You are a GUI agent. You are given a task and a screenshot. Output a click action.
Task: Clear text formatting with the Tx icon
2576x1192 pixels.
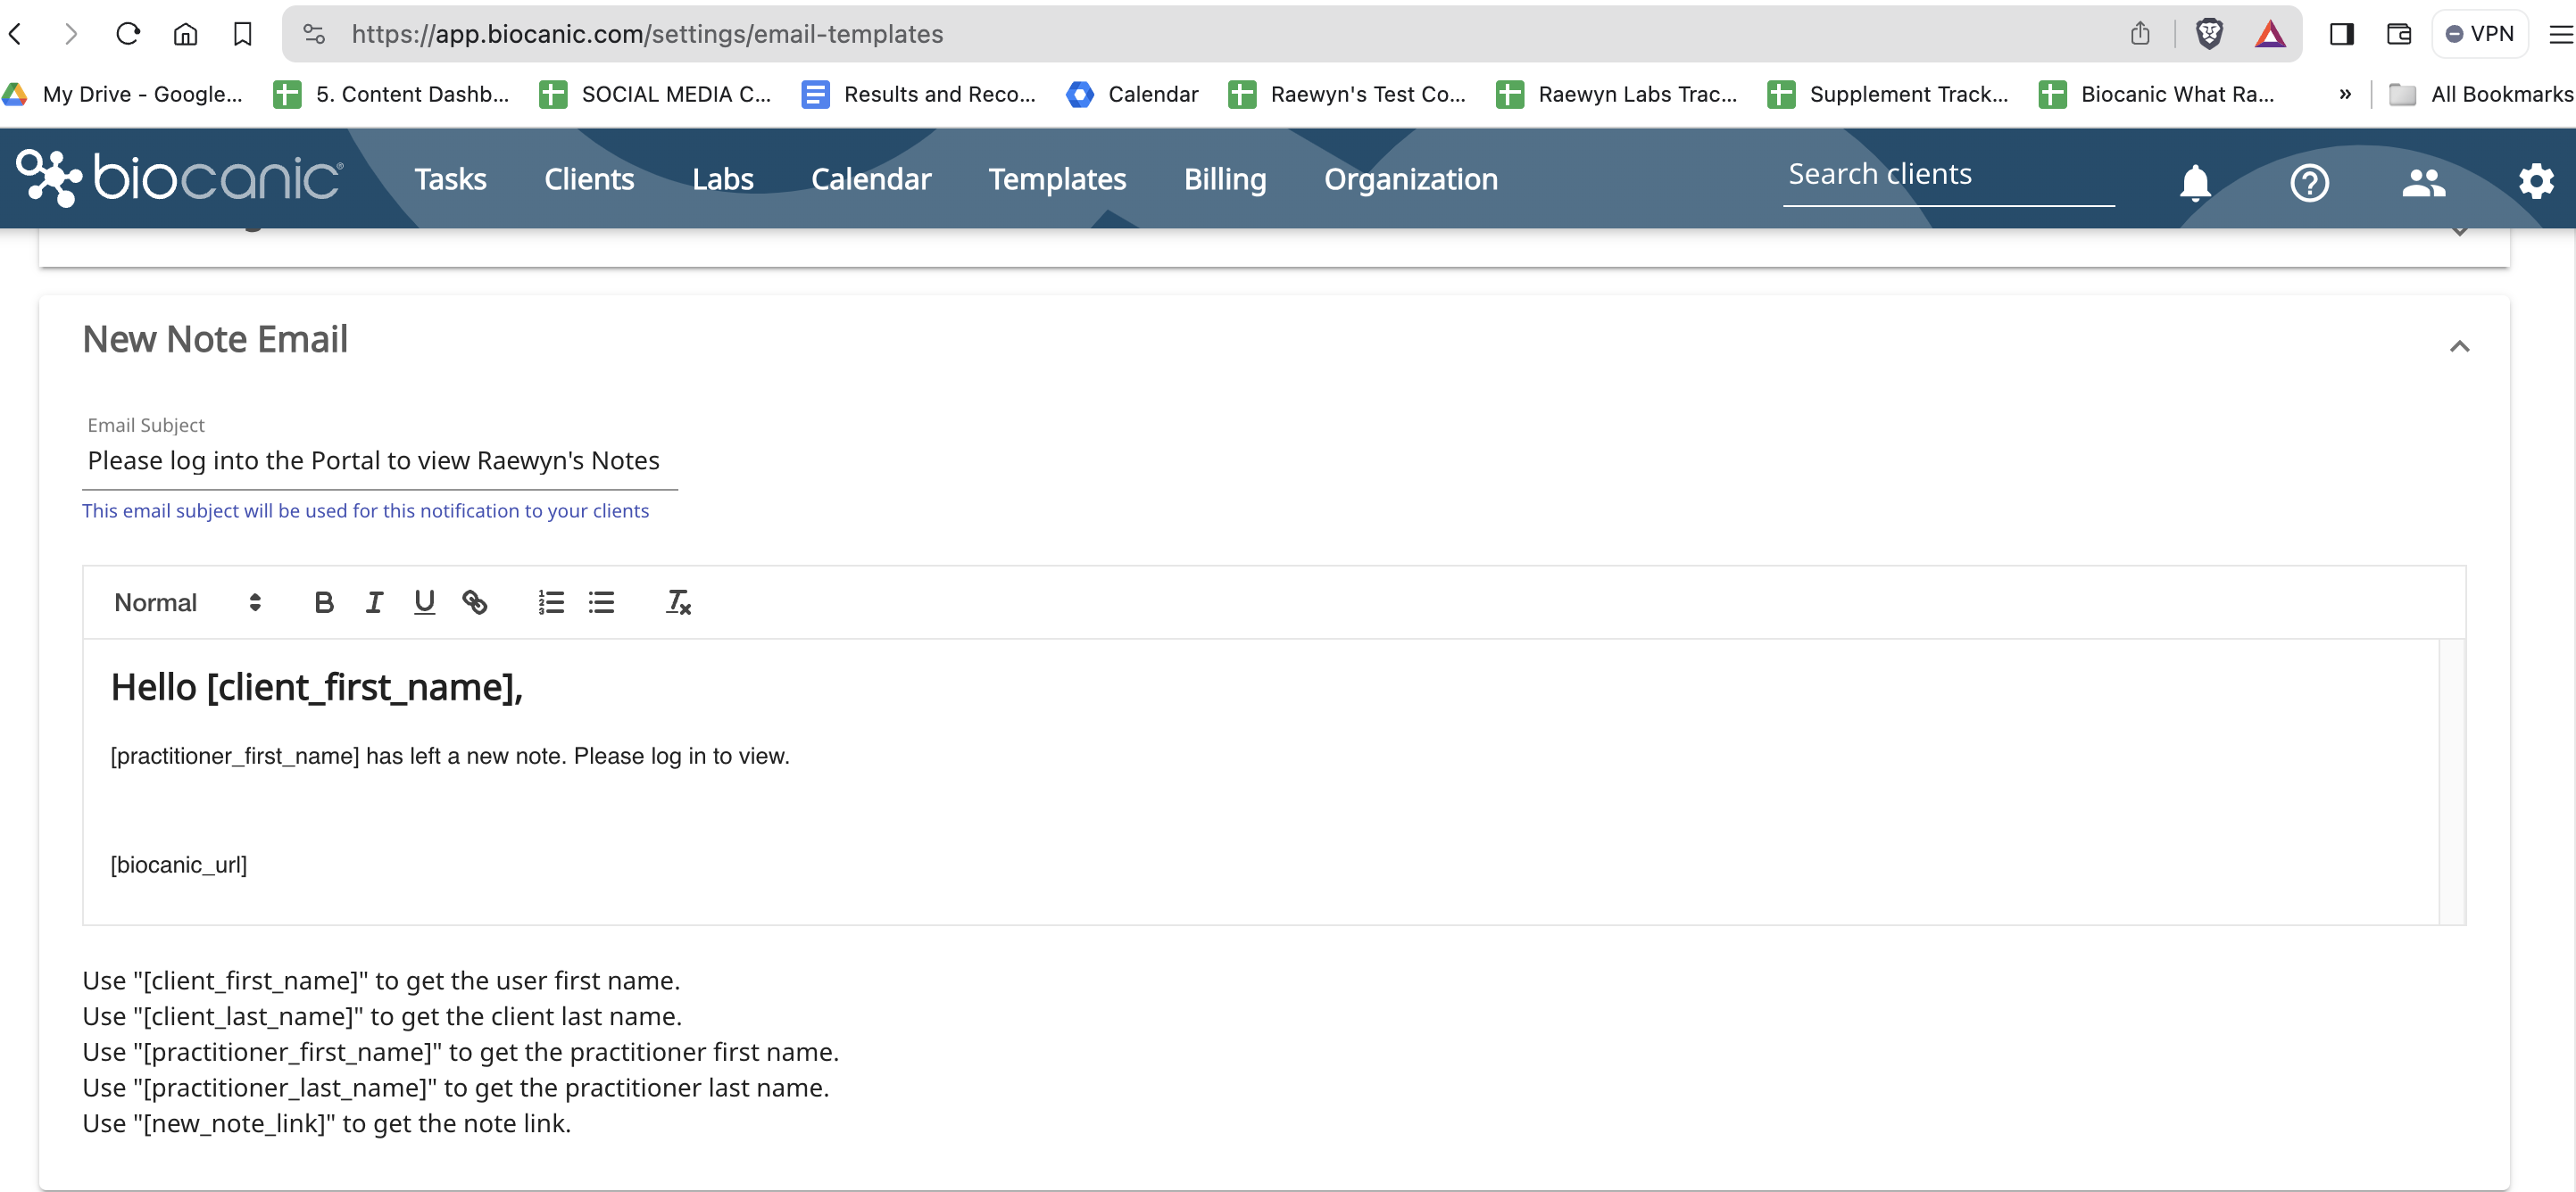coord(679,602)
